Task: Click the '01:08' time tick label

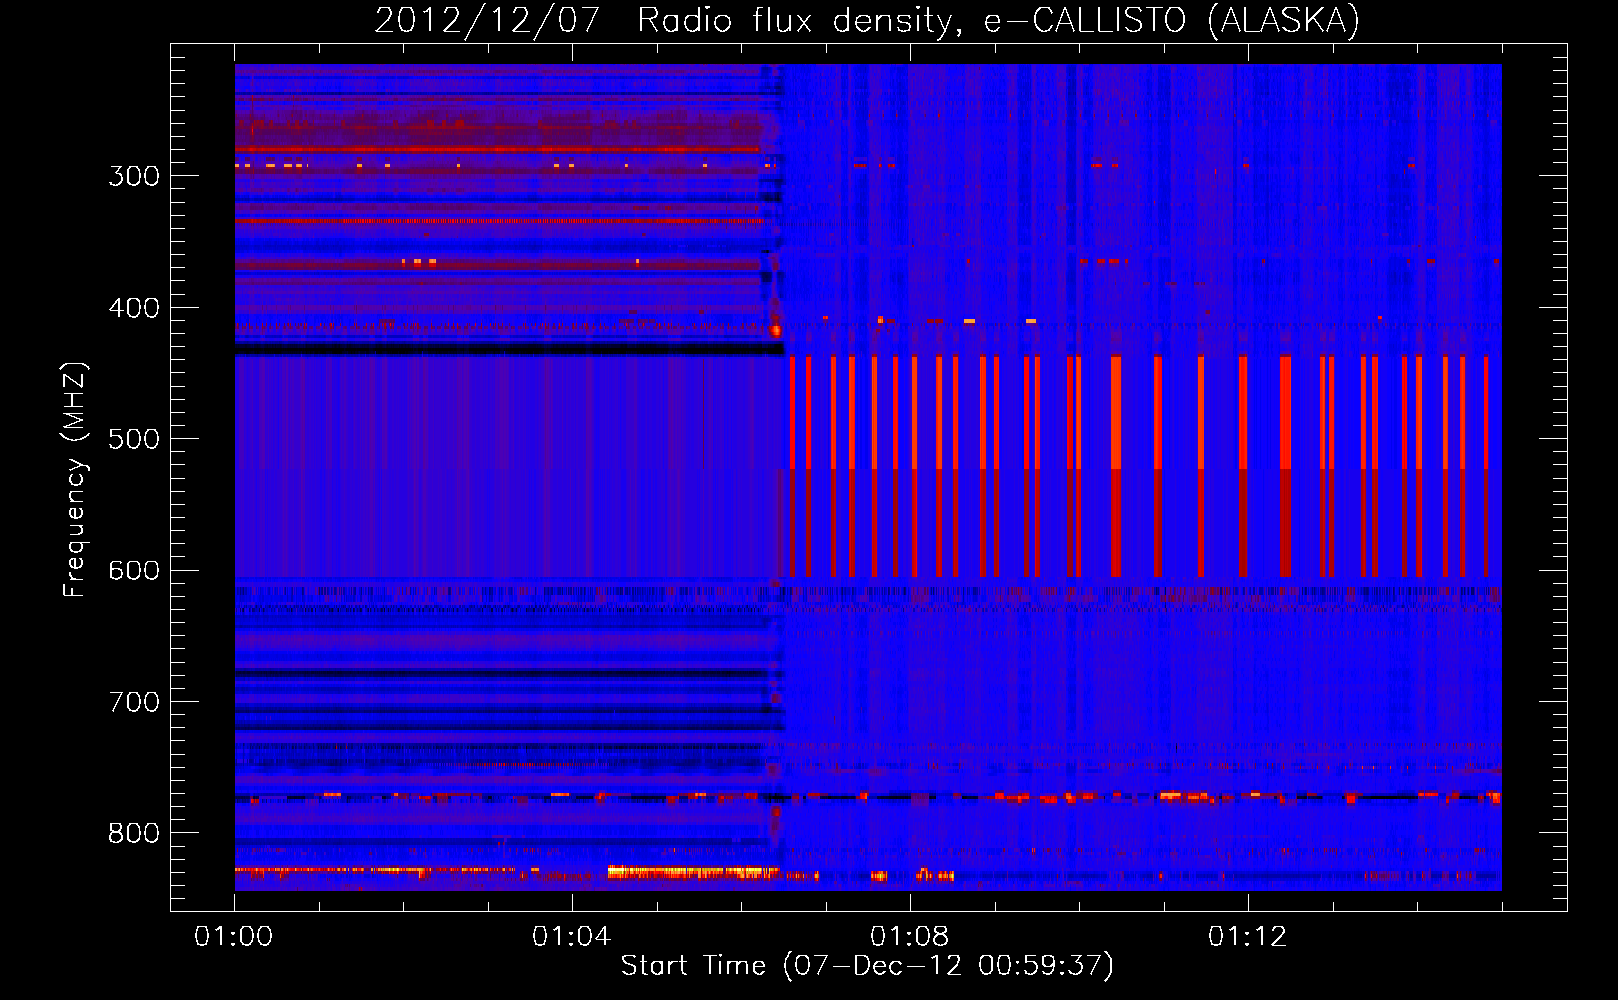Action: (909, 937)
